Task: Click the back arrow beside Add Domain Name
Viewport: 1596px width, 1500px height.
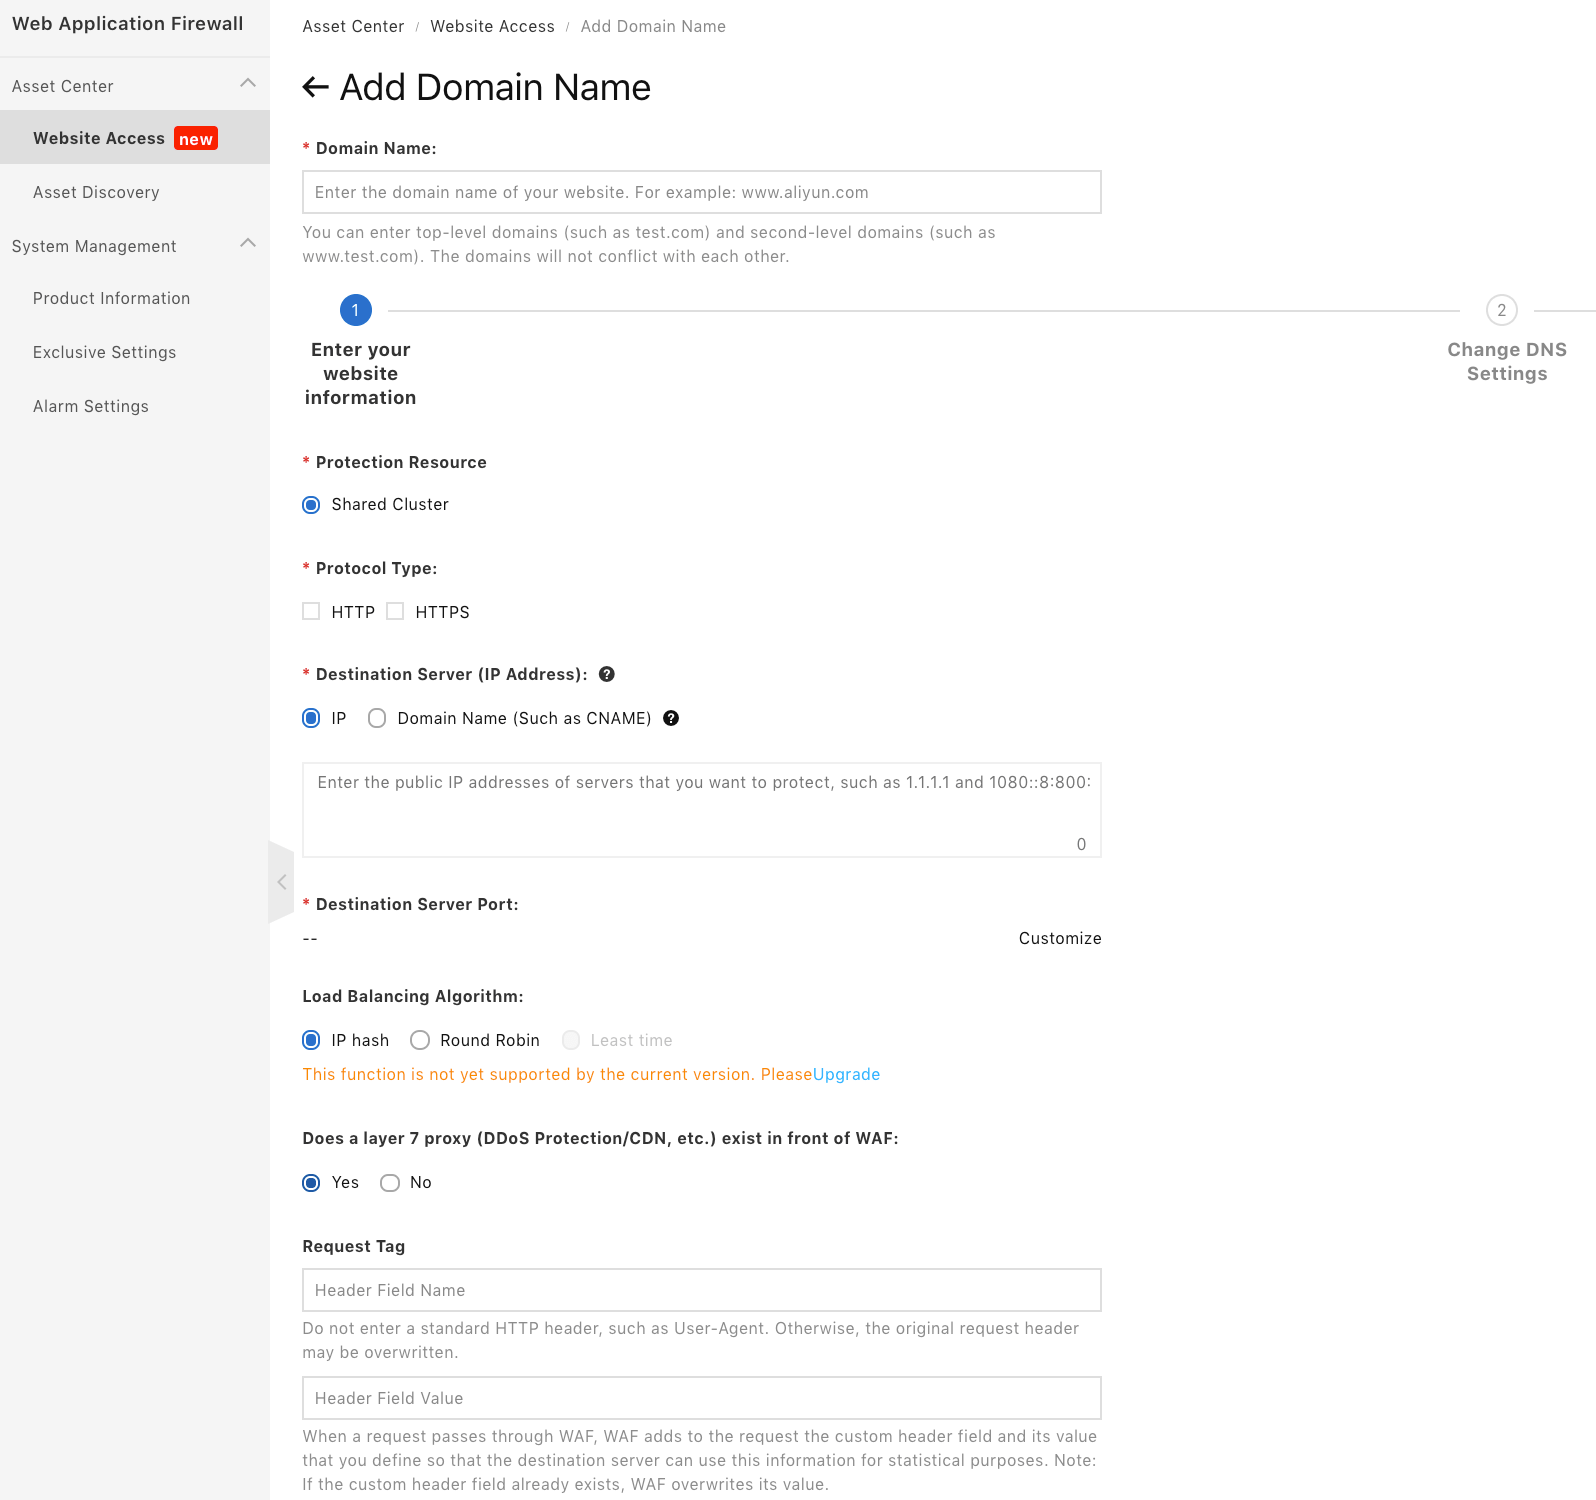Action: 315,88
